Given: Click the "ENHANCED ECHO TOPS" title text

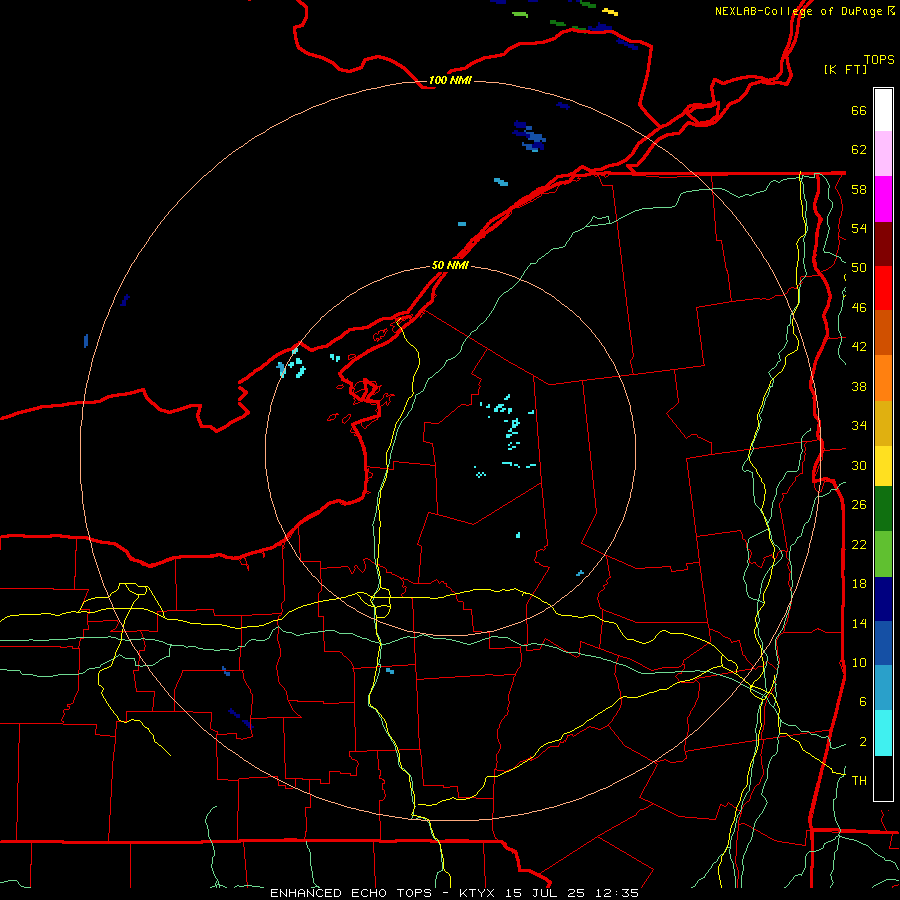Looking at the screenshot, I should [351, 893].
